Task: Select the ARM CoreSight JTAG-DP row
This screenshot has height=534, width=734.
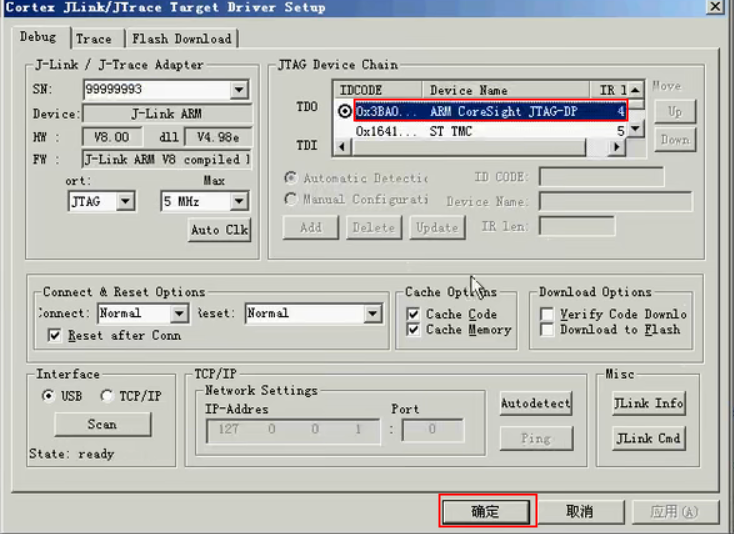Action: (490, 111)
